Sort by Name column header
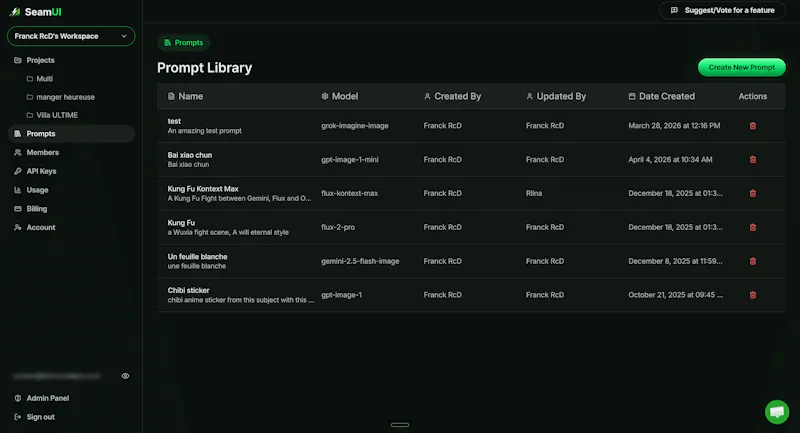Viewport: 800px width, 433px height. (185, 96)
